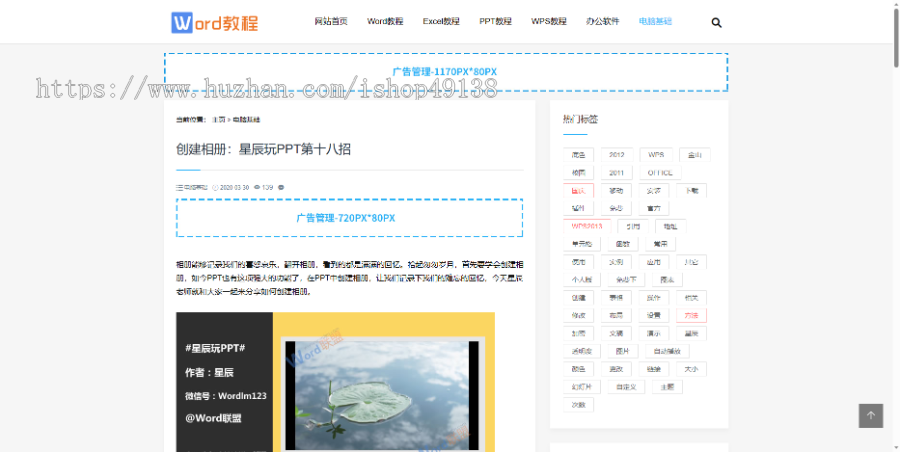Click the 次数 tag
Viewport: 900px width, 452px height.
click(x=579, y=404)
